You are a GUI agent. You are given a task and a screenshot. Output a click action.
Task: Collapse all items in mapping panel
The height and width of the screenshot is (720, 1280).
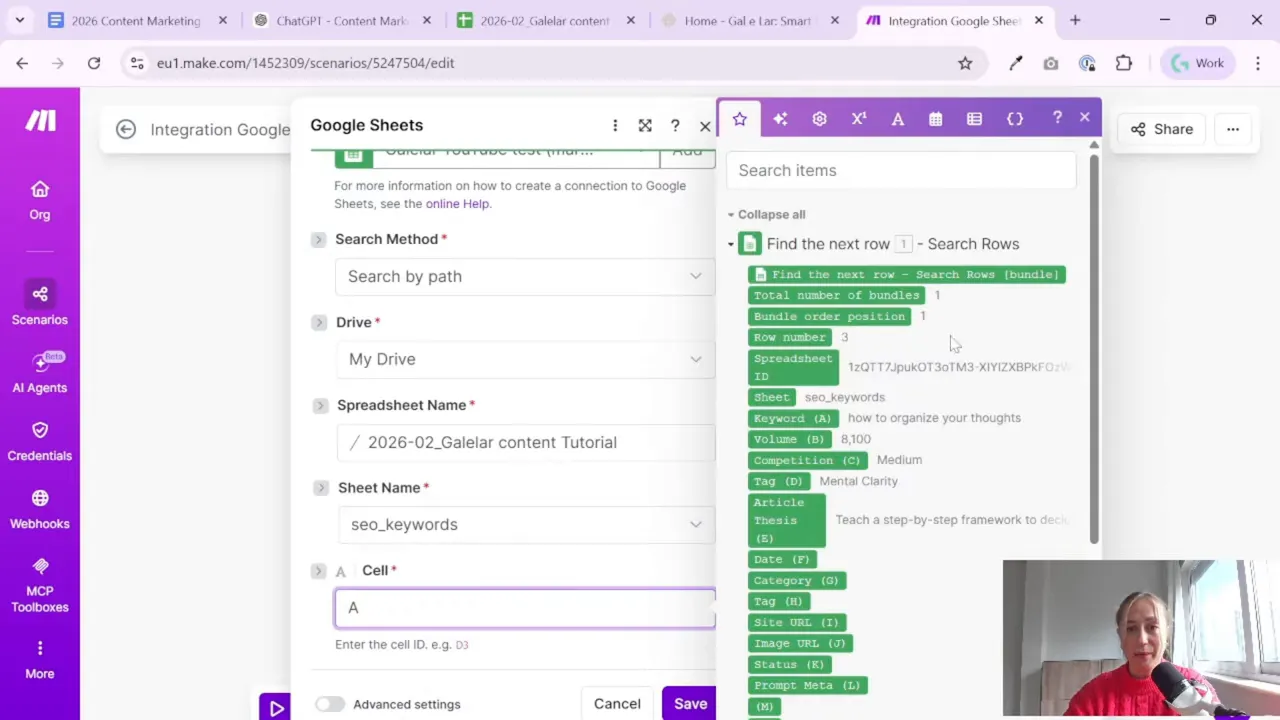click(x=766, y=214)
